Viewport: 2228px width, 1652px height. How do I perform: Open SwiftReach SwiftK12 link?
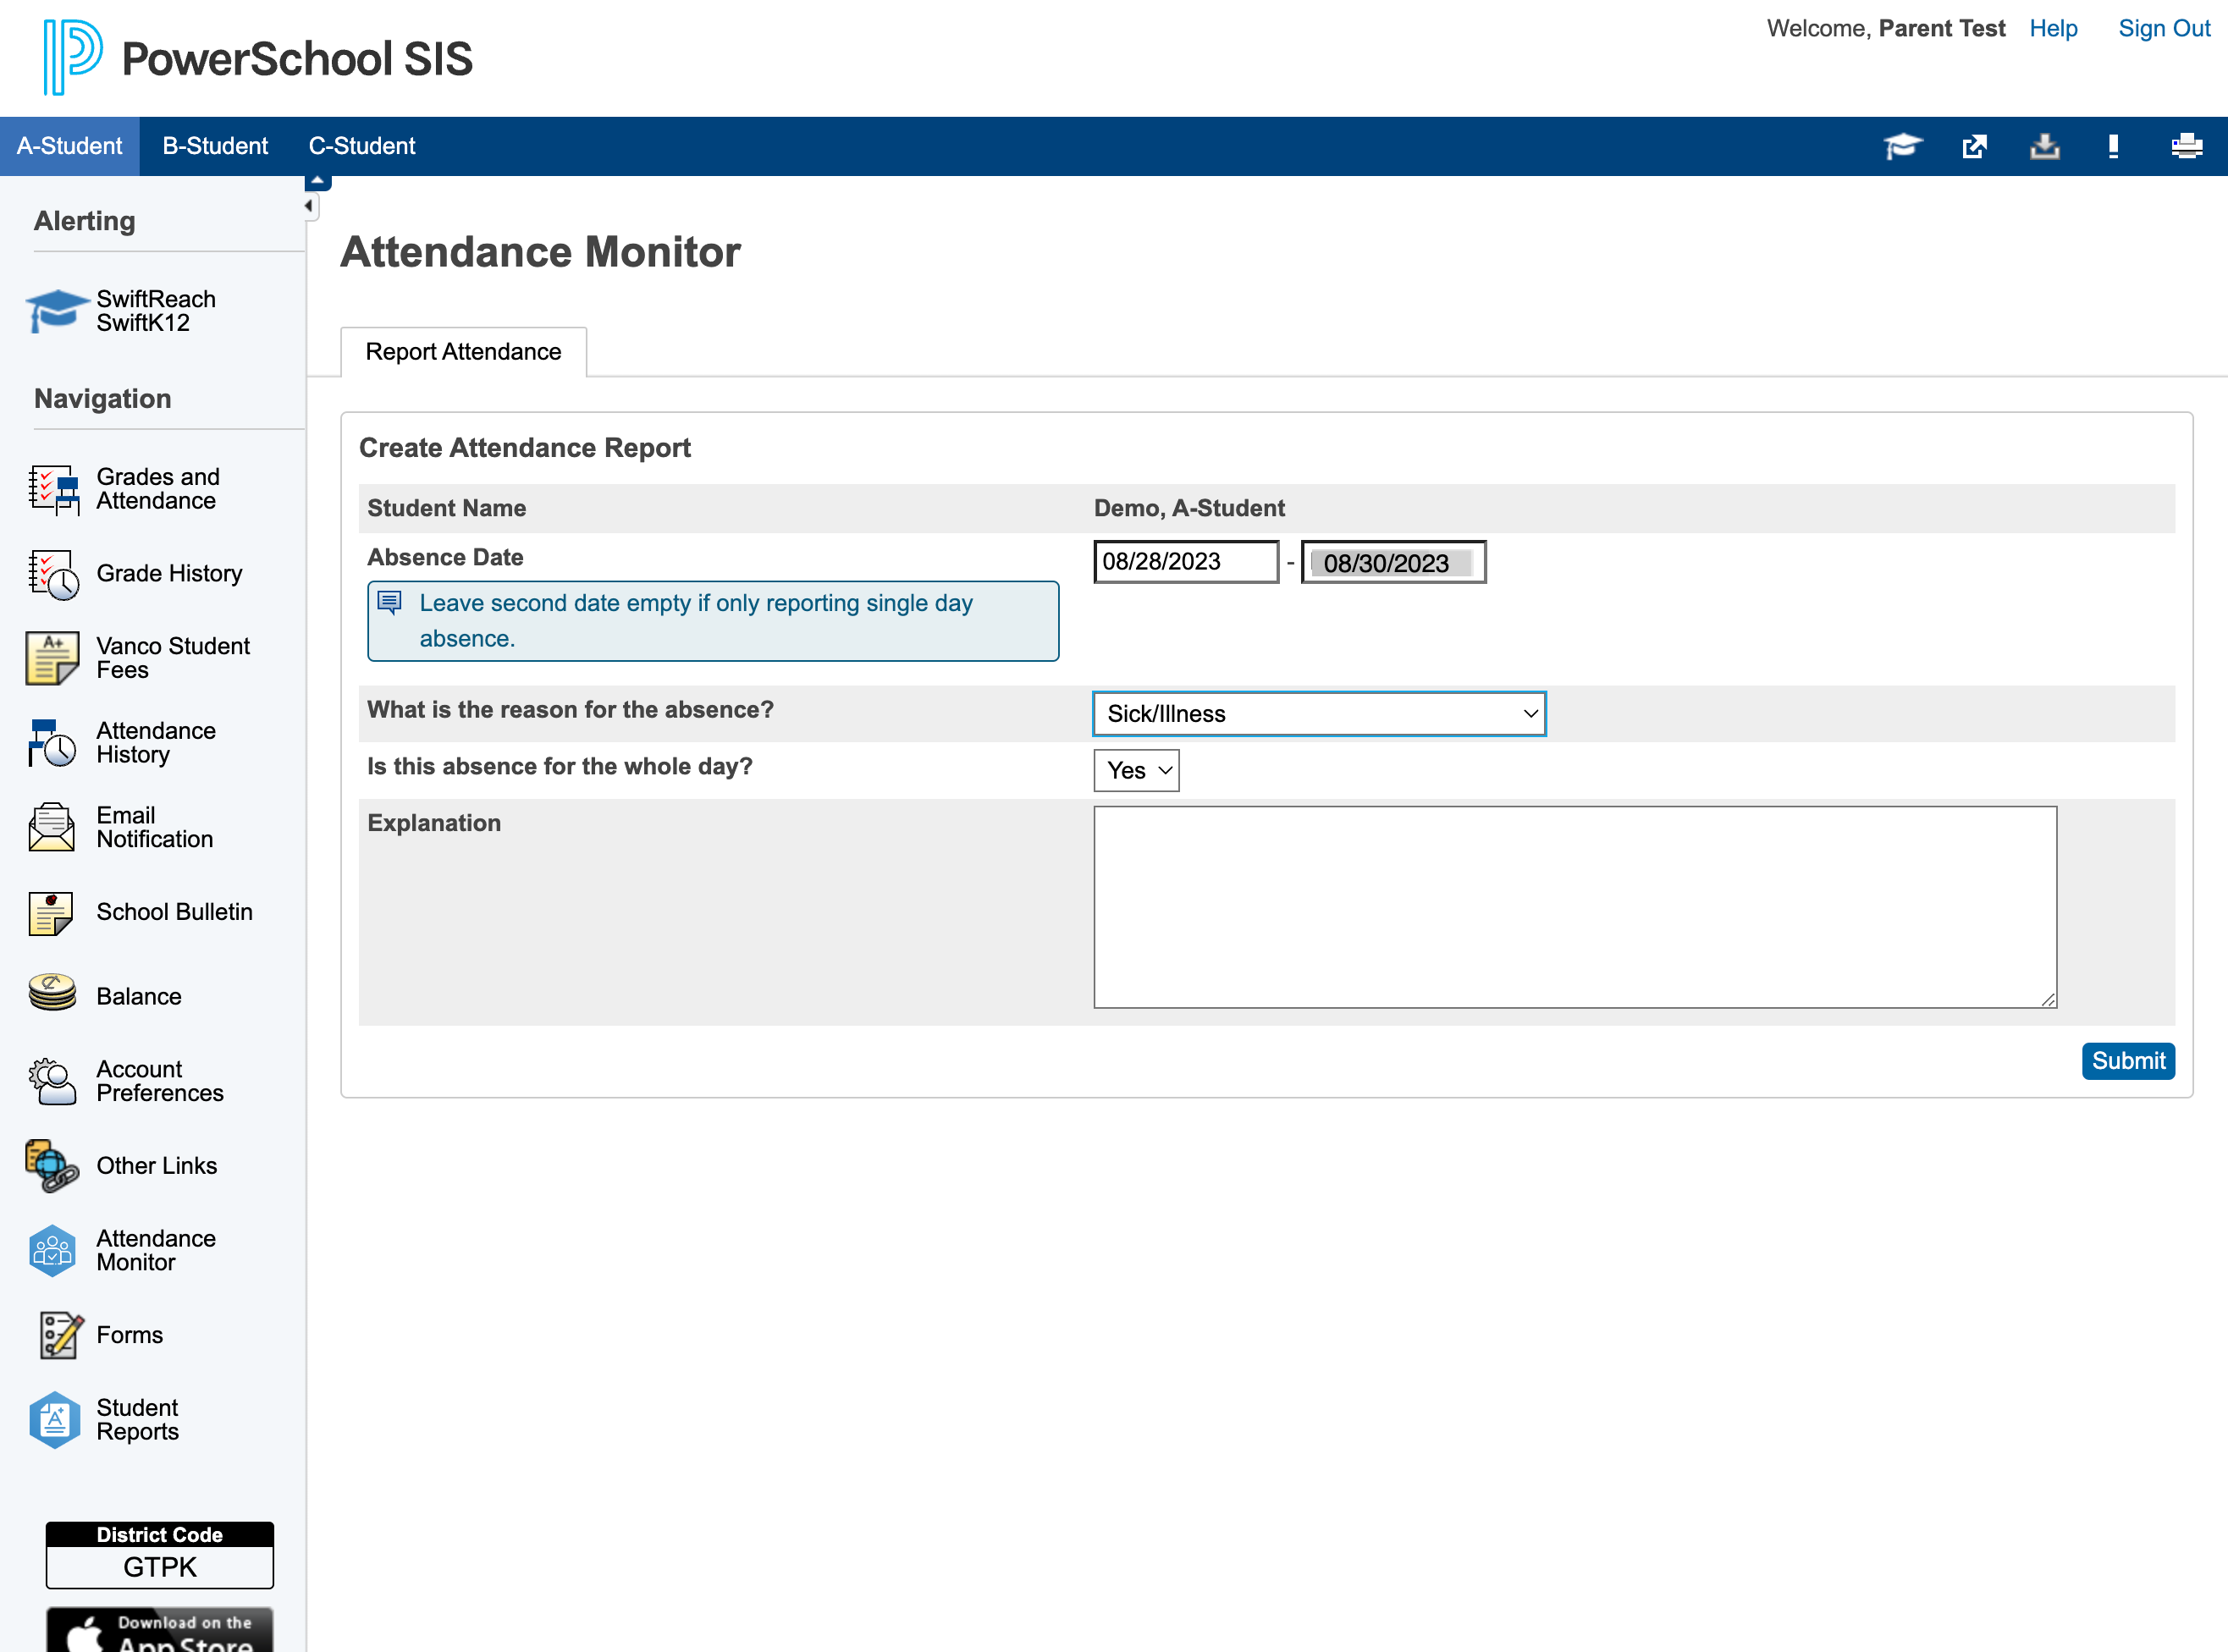(x=156, y=311)
